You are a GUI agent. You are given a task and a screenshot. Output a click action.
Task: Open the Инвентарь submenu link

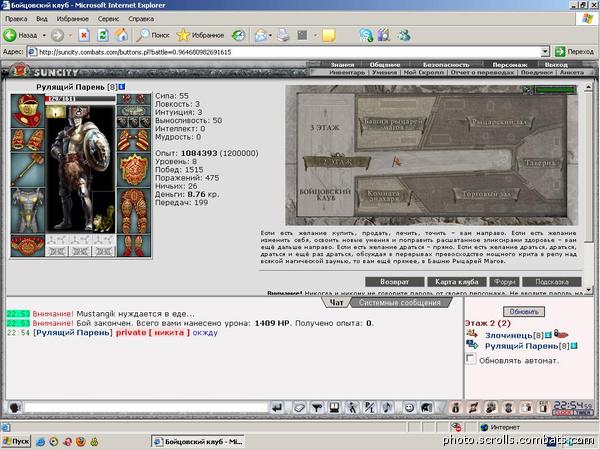point(347,72)
